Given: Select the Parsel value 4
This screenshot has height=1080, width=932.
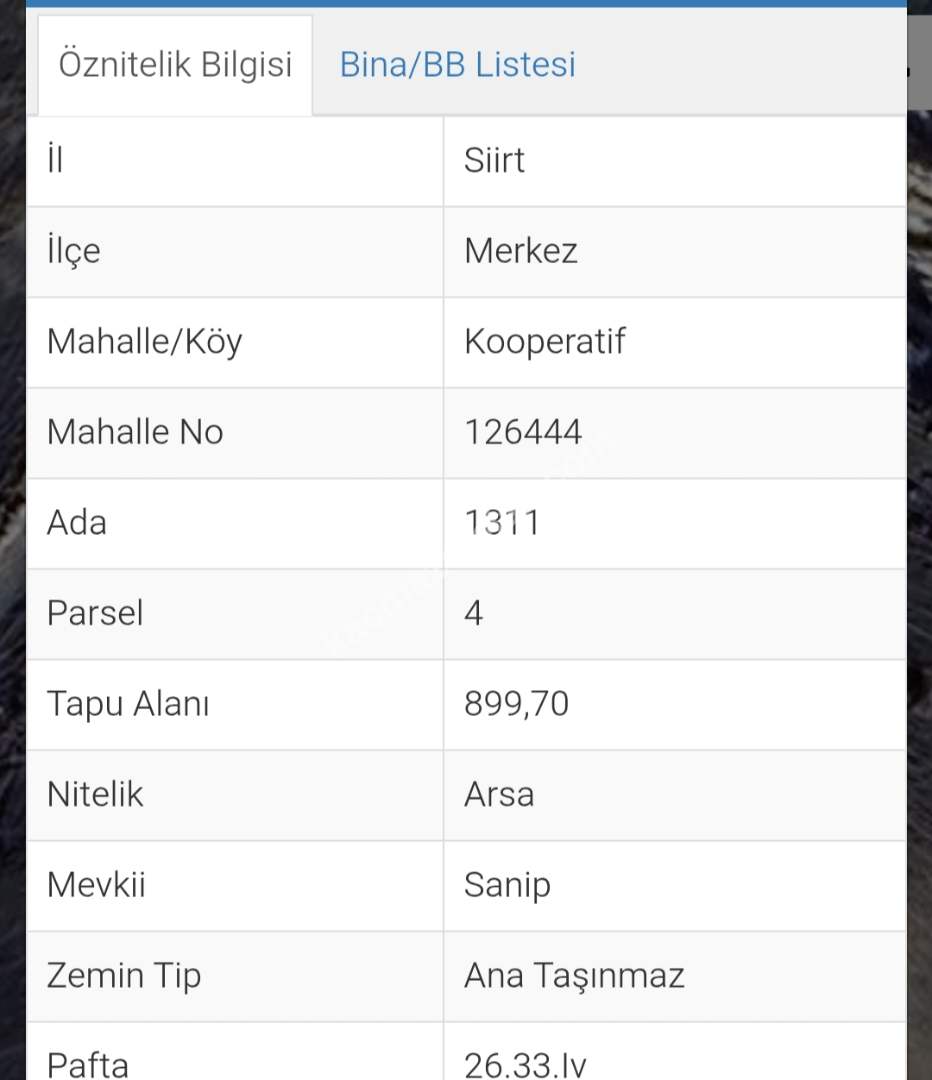Looking at the screenshot, I should tap(474, 613).
